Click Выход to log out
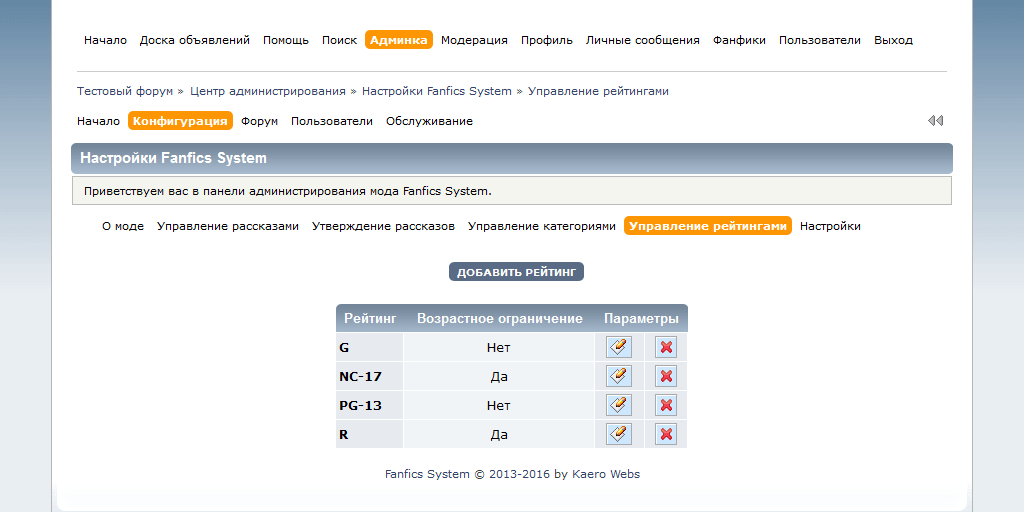The width and height of the screenshot is (1024, 512). [893, 40]
